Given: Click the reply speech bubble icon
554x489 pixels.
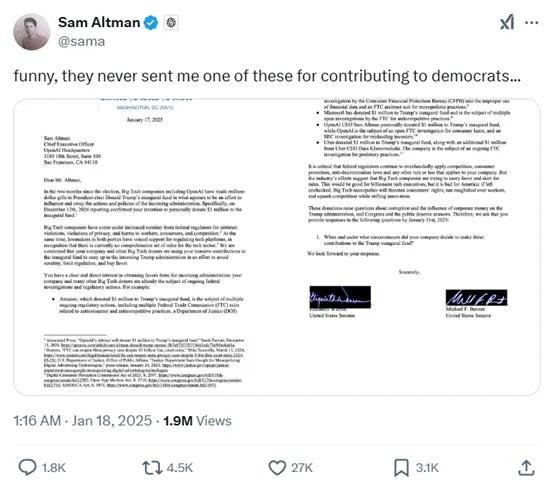Looking at the screenshot, I should click(27, 467).
